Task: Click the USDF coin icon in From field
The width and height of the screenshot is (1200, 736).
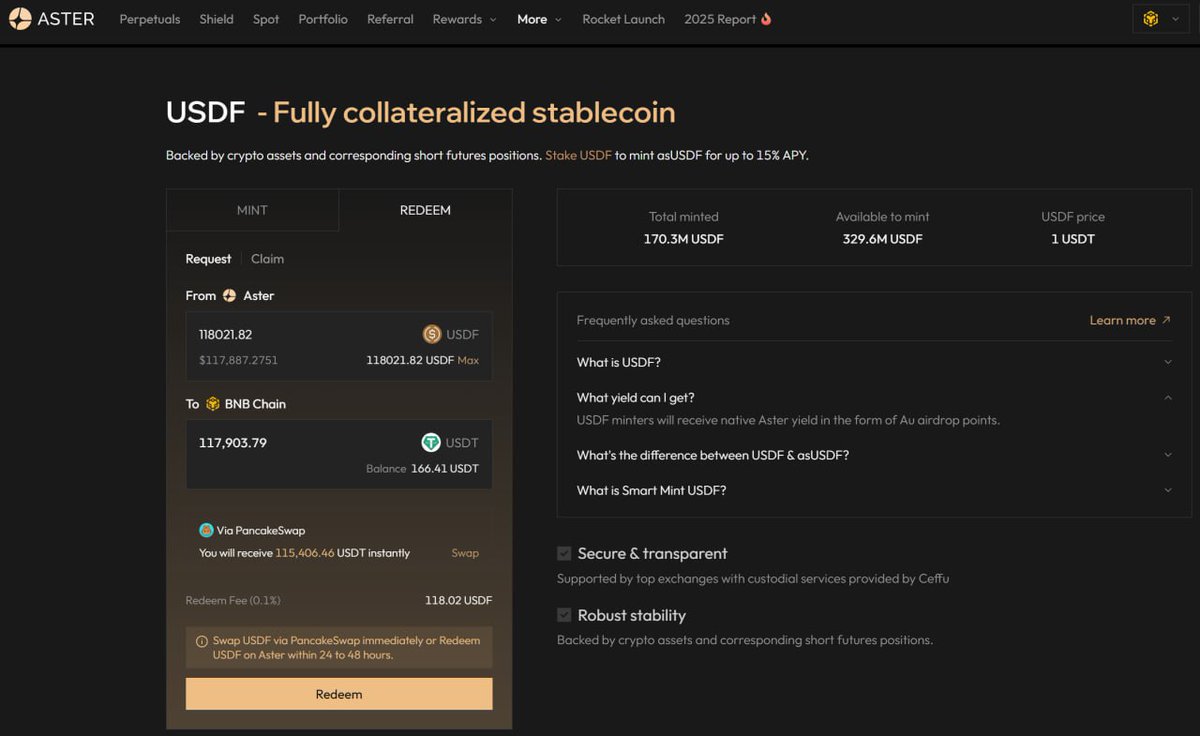Action: [x=432, y=334]
